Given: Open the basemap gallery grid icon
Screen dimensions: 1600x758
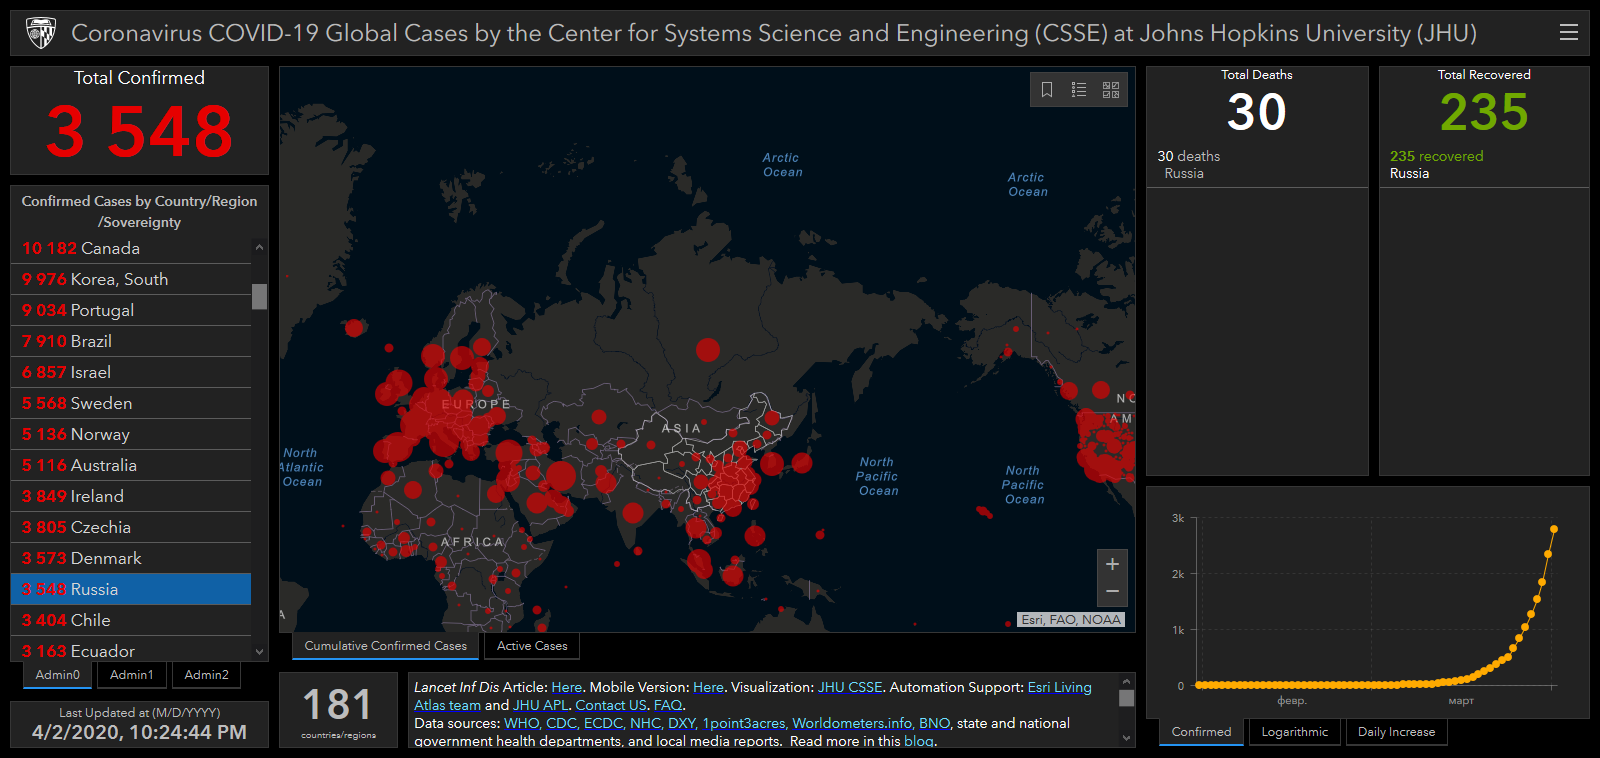Looking at the screenshot, I should point(1111,90).
